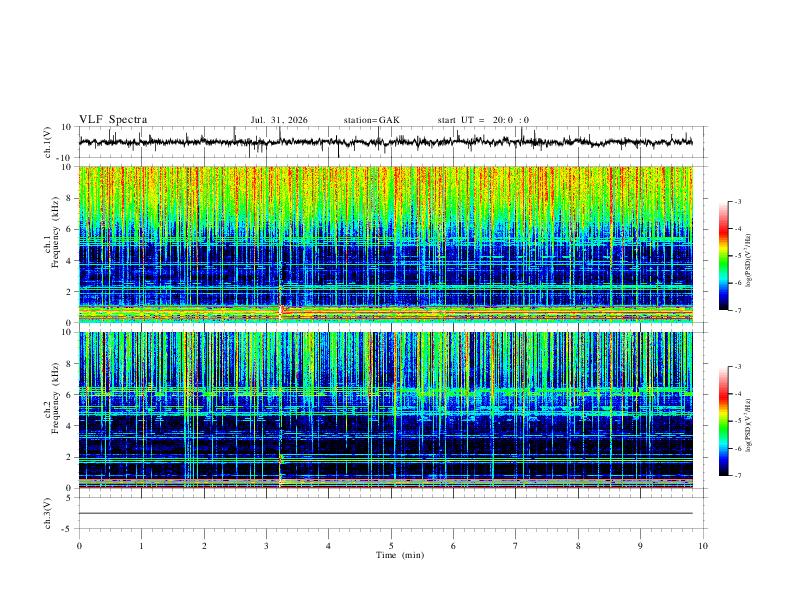The height and width of the screenshot is (612, 792).
Task: Click the flat ch.3 voltage trace line
Action: click(x=386, y=513)
